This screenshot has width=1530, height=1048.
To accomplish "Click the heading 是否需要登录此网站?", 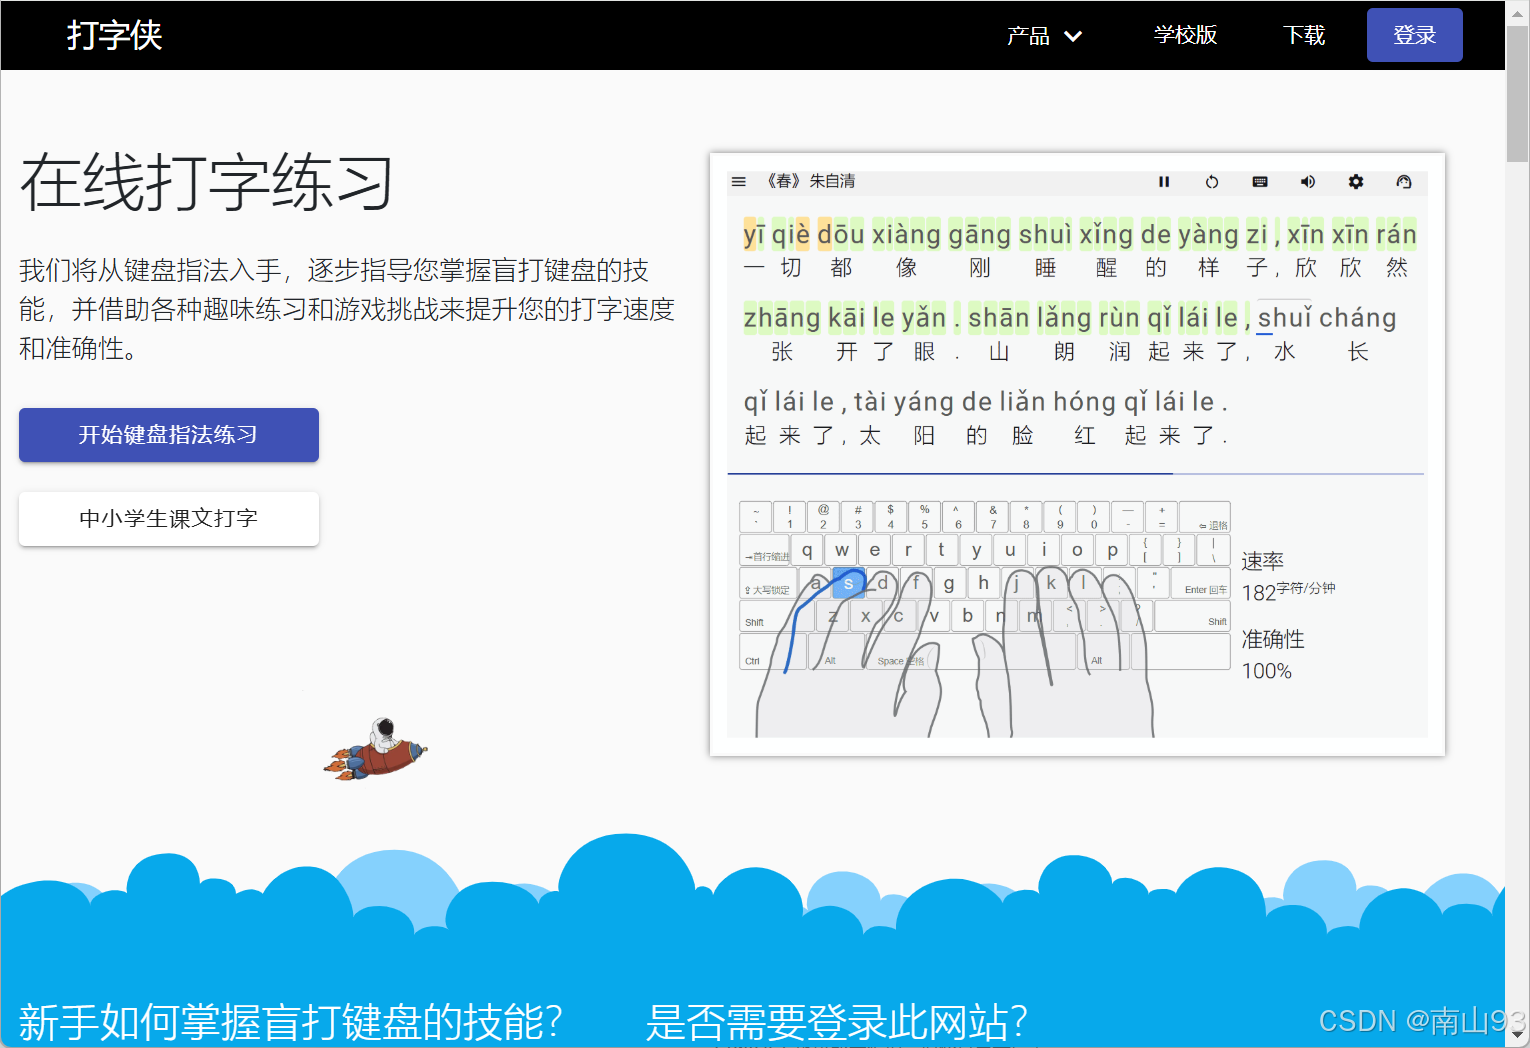I will coord(837,1022).
